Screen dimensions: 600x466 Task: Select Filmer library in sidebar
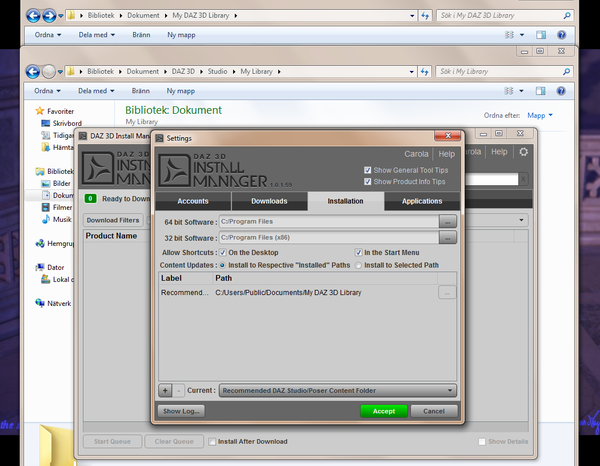tap(57, 207)
